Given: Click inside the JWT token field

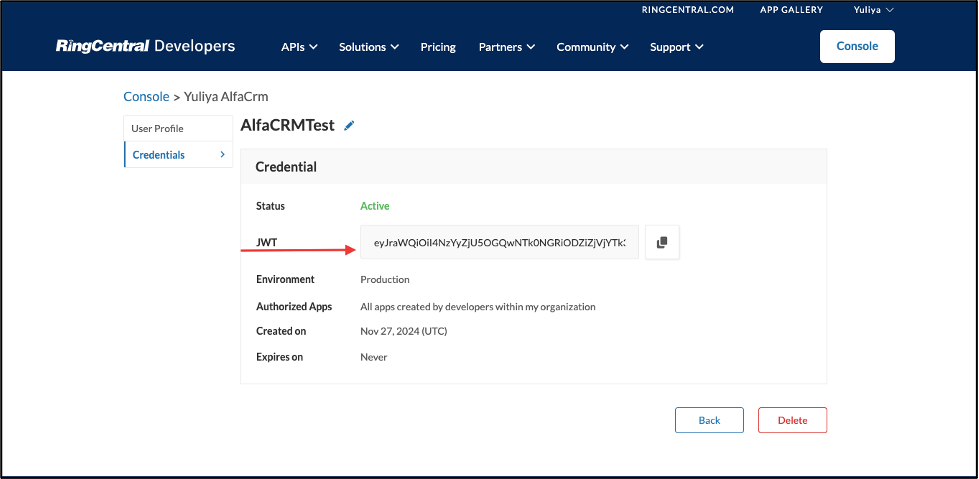Looking at the screenshot, I should 499,242.
